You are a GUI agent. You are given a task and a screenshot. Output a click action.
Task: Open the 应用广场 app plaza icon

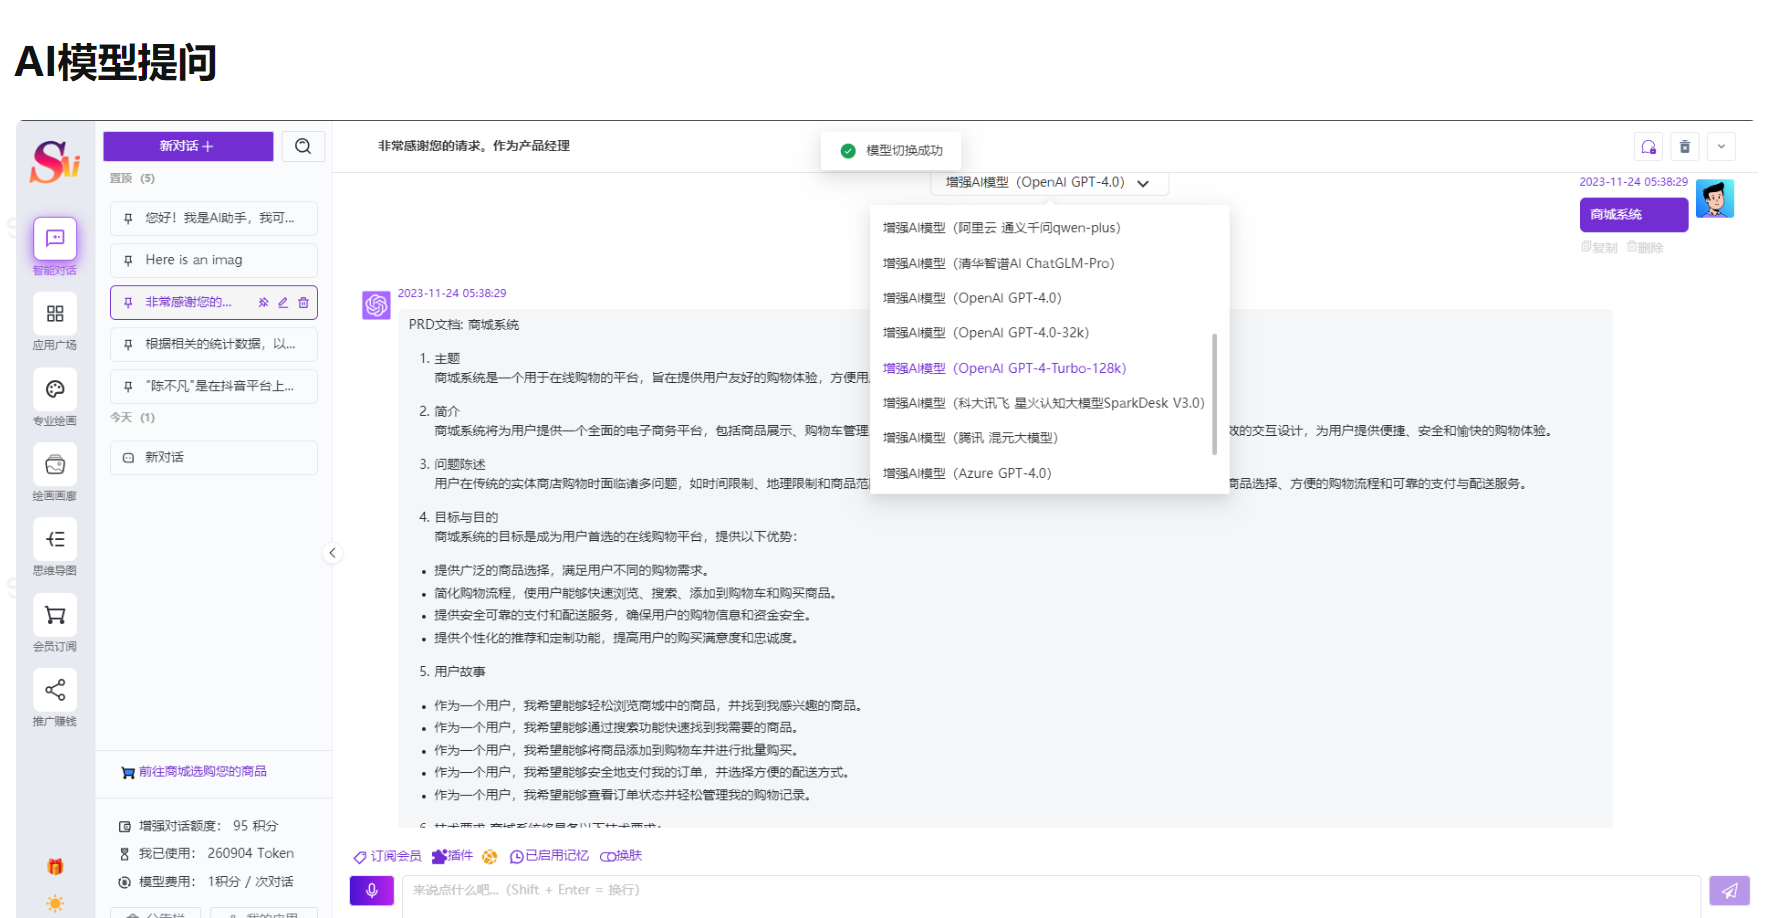point(55,314)
